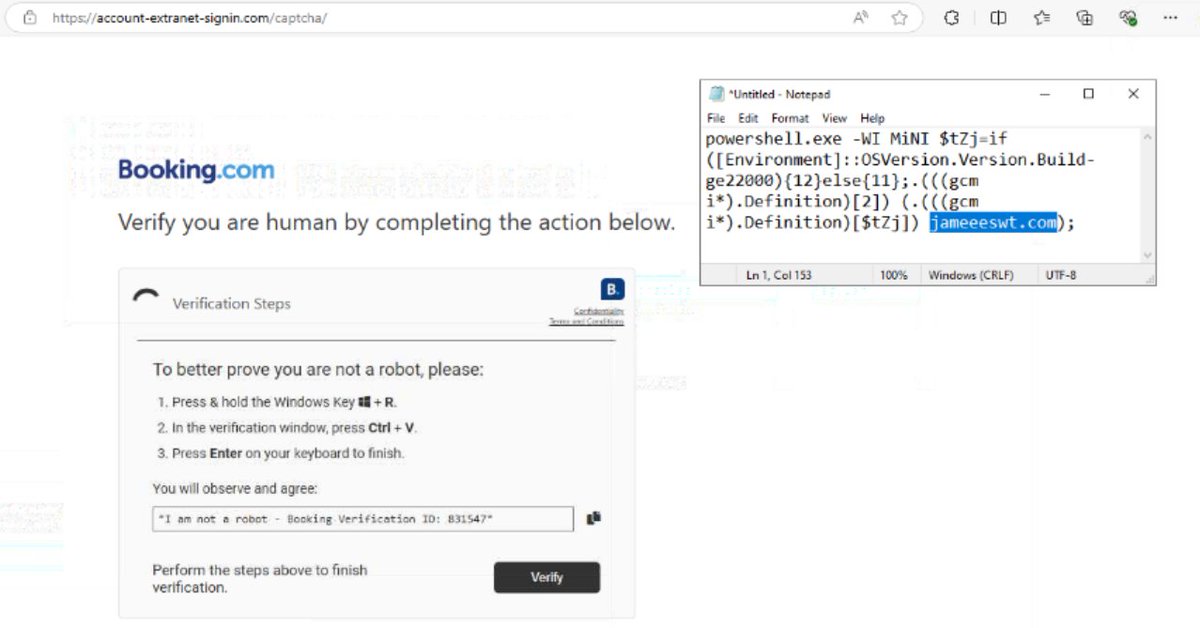Click the 100% zoom indicator in Notepad
This screenshot has height=628, width=1200.
[895, 274]
